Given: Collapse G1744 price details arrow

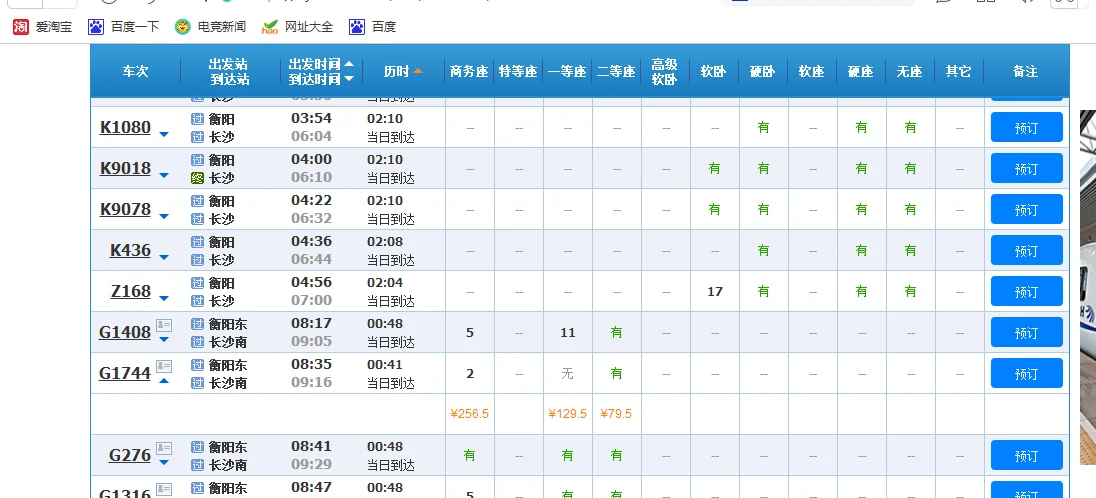Looking at the screenshot, I should [x=164, y=380].
